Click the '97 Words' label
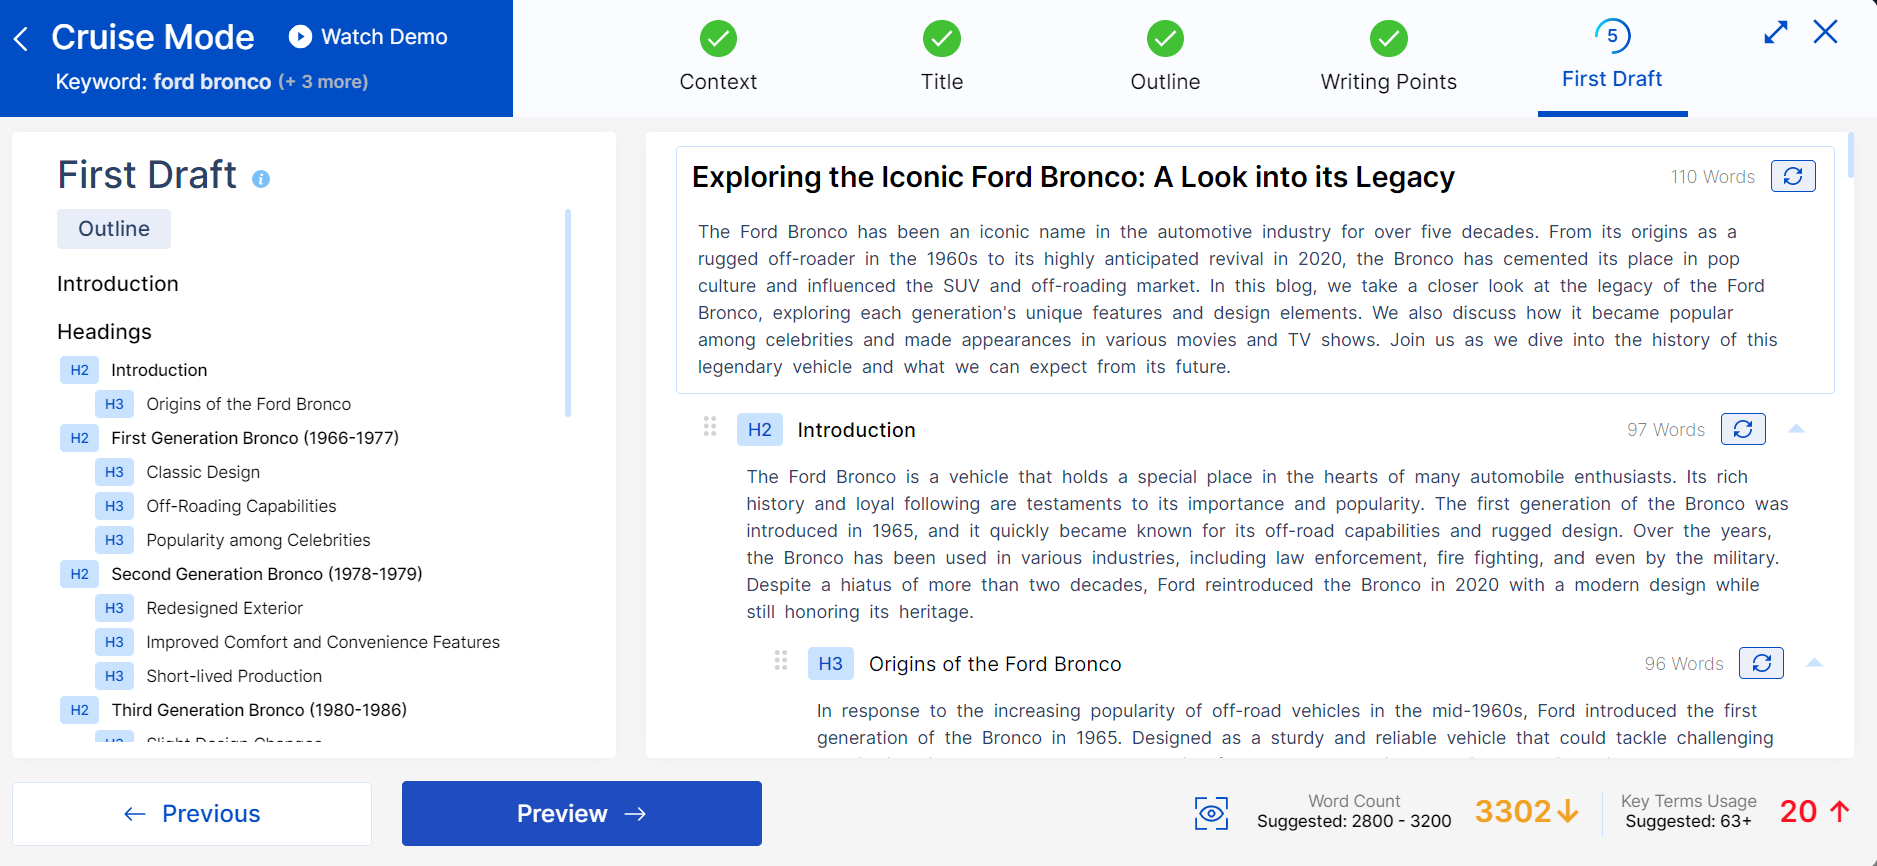This screenshot has height=866, width=1877. pos(1666,430)
